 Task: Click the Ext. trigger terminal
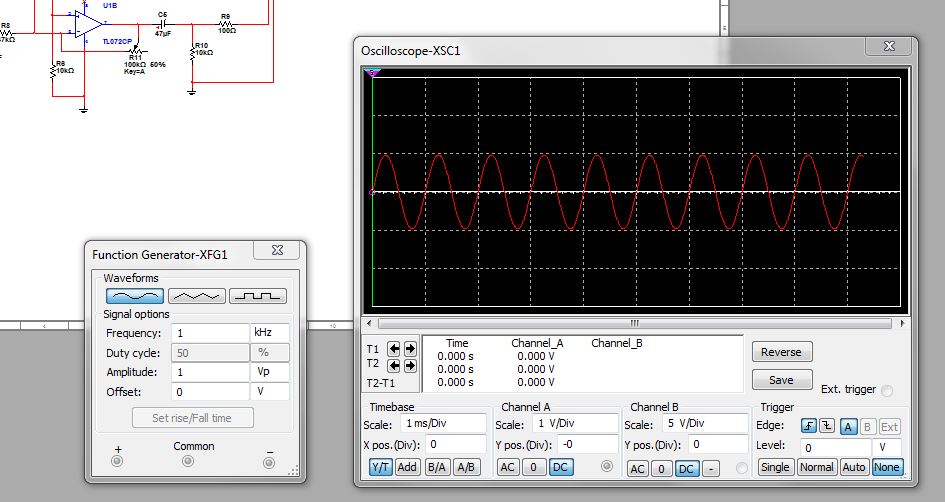click(x=887, y=391)
